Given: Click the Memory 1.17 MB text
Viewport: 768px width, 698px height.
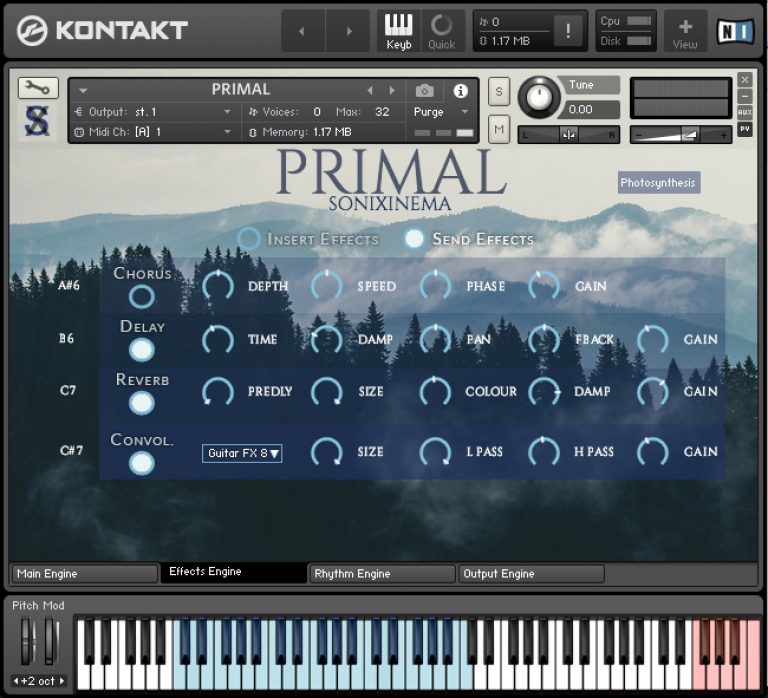Looking at the screenshot, I should [x=307, y=132].
